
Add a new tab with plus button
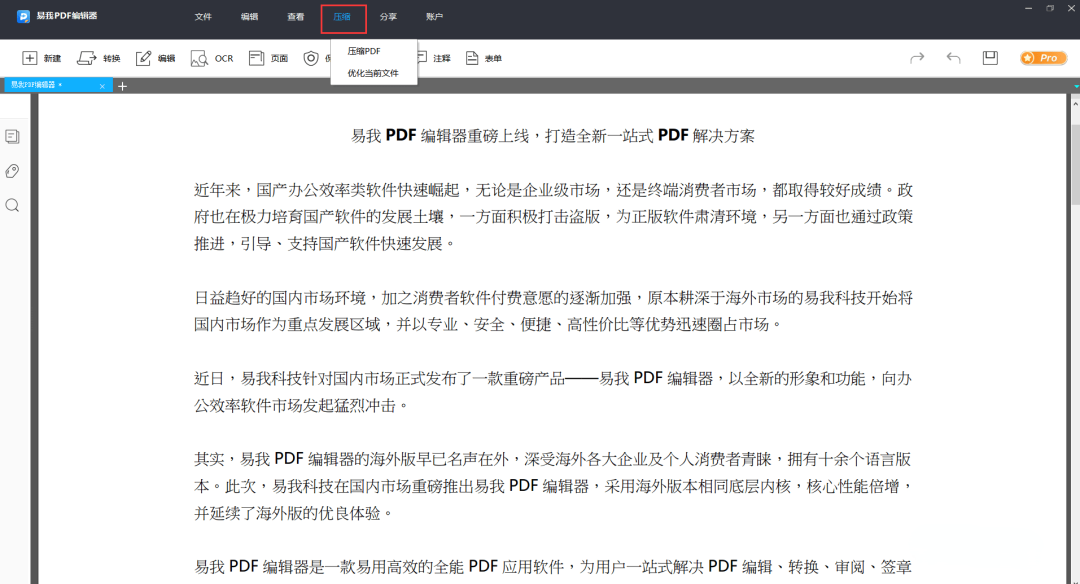pyautogui.click(x=123, y=86)
